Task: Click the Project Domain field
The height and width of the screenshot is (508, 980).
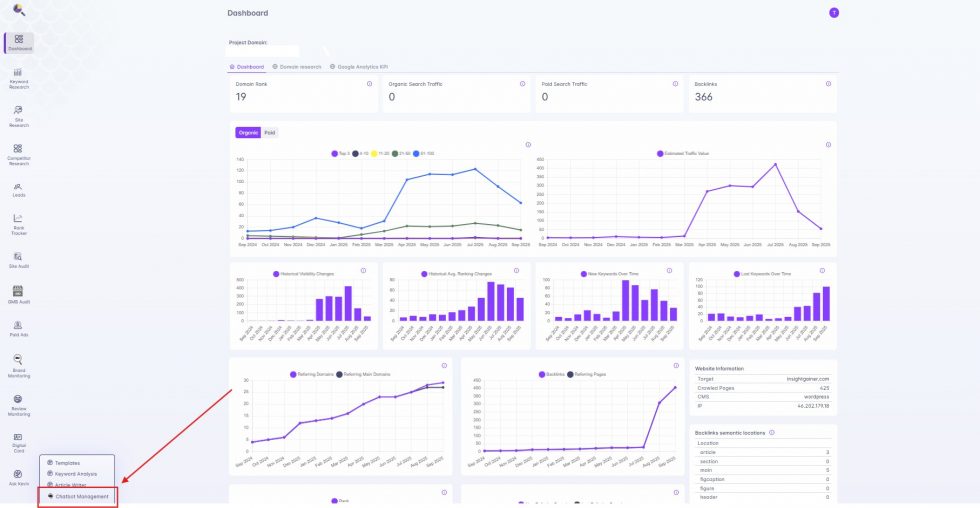Action: 263,51
